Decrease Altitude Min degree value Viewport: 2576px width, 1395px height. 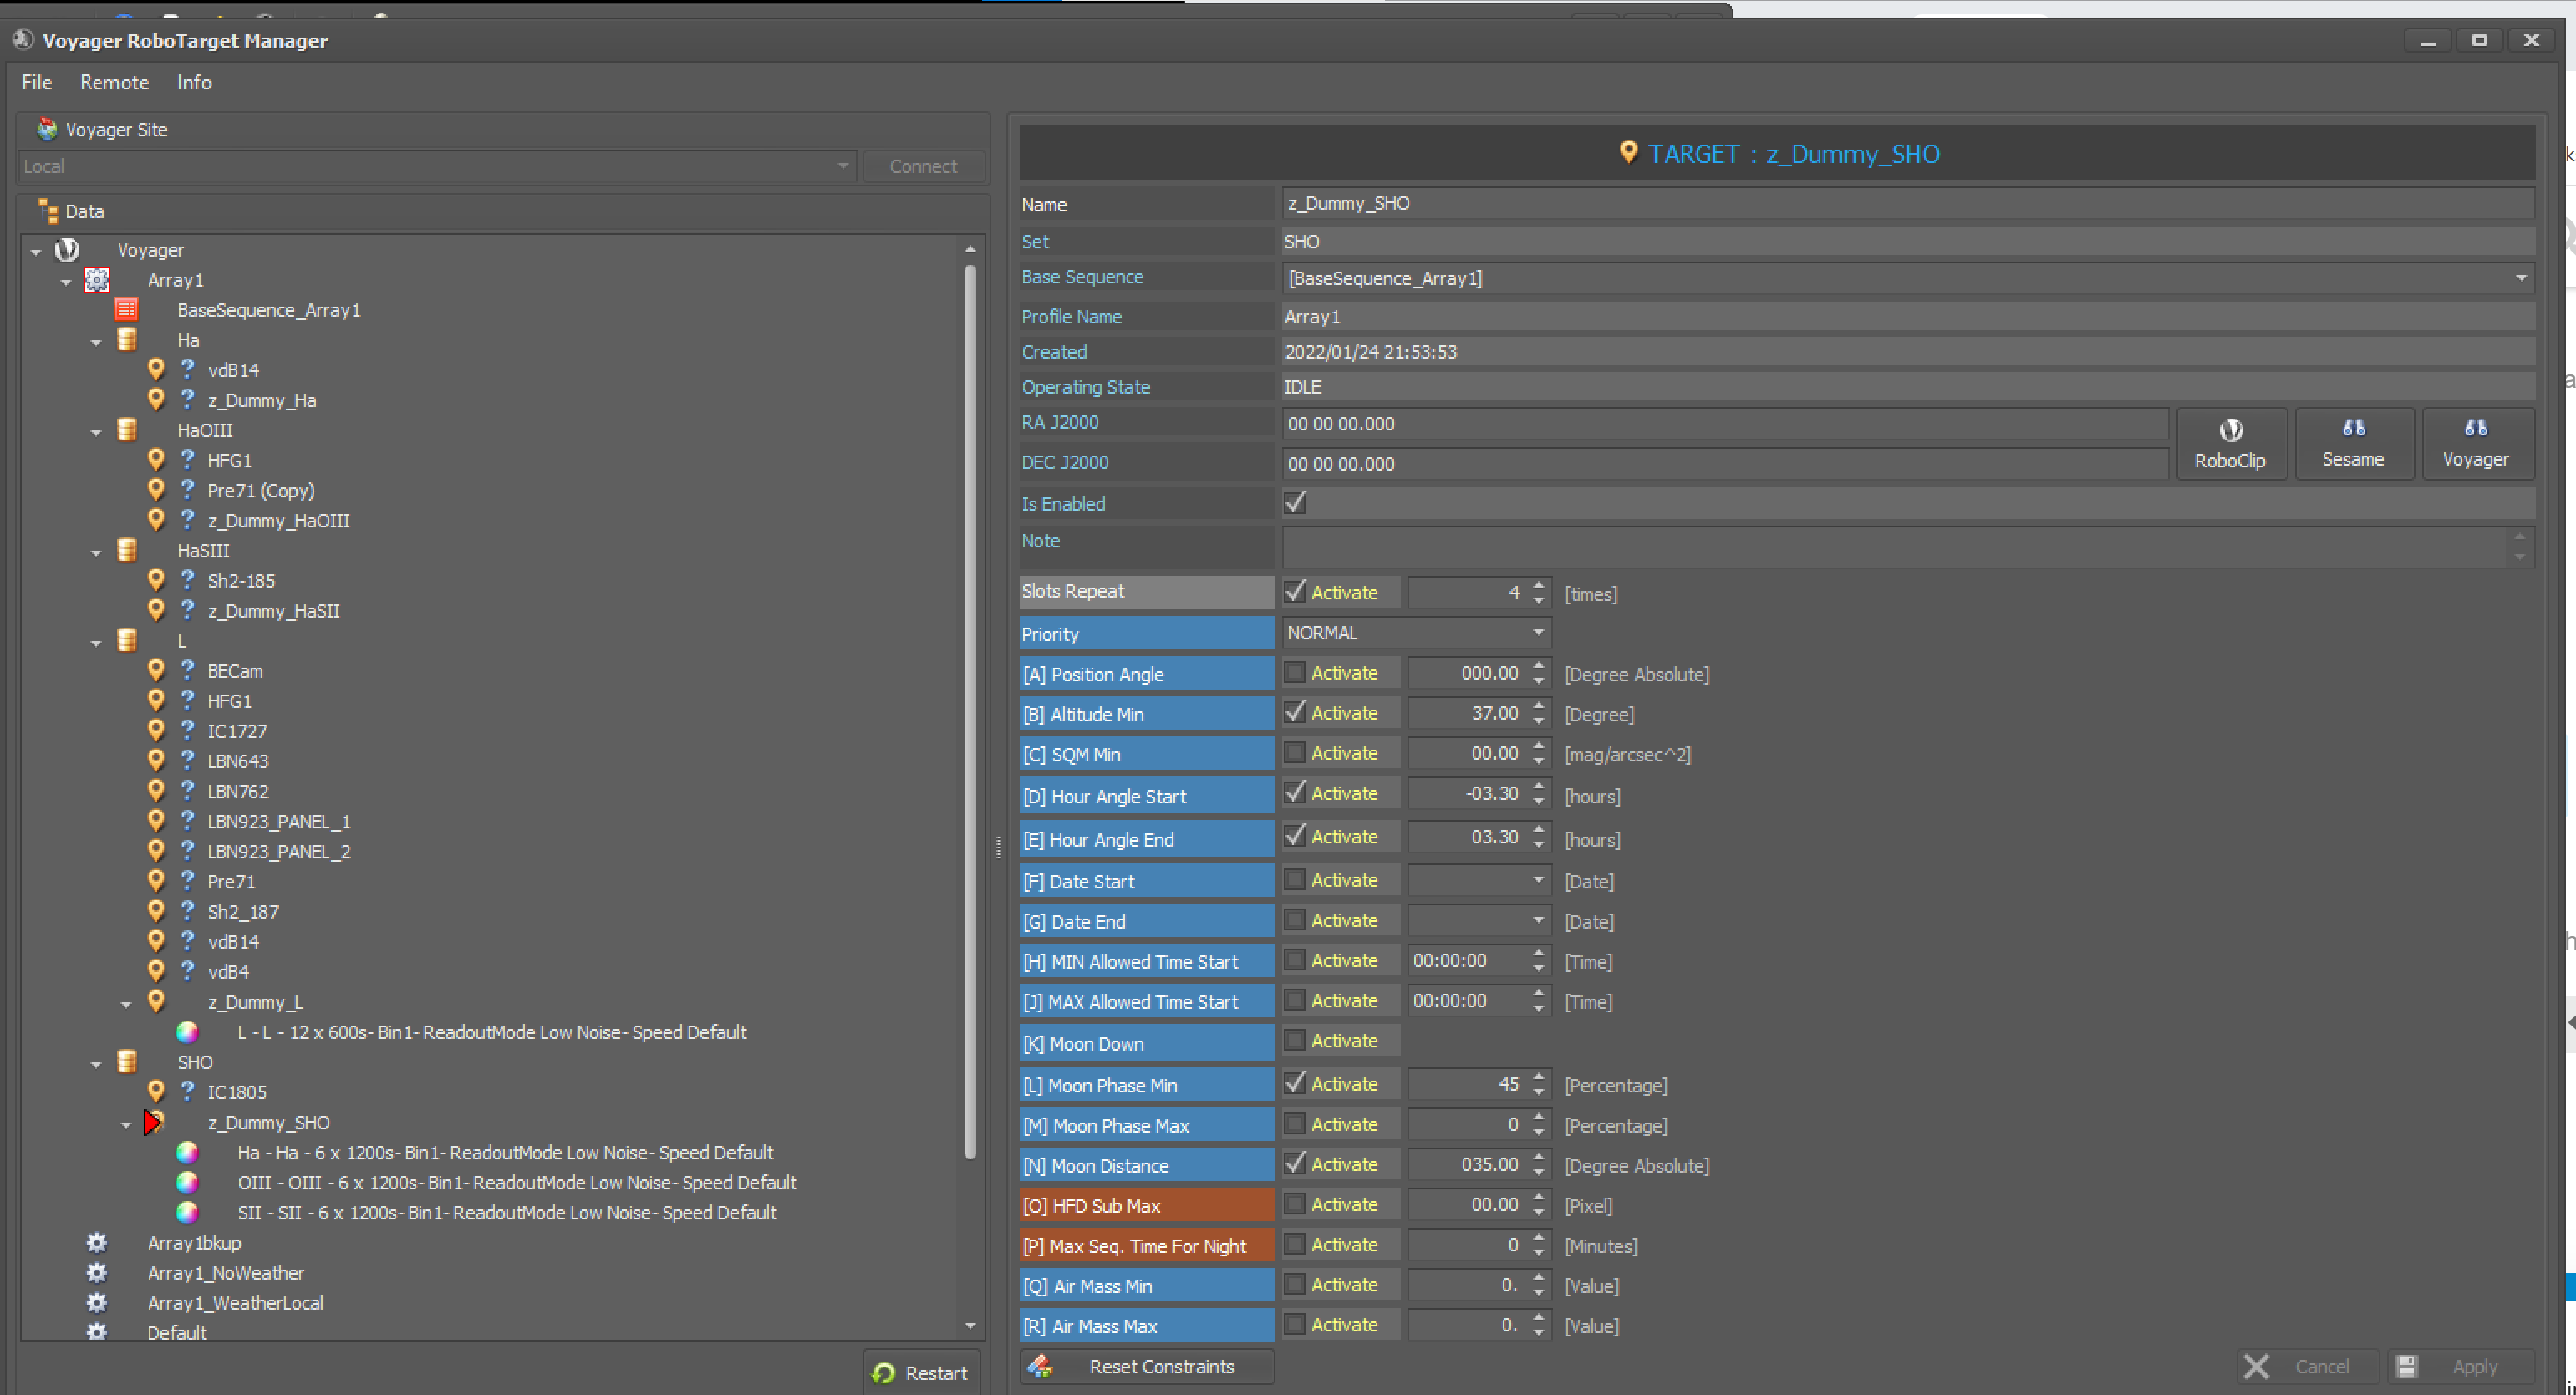pos(1539,721)
